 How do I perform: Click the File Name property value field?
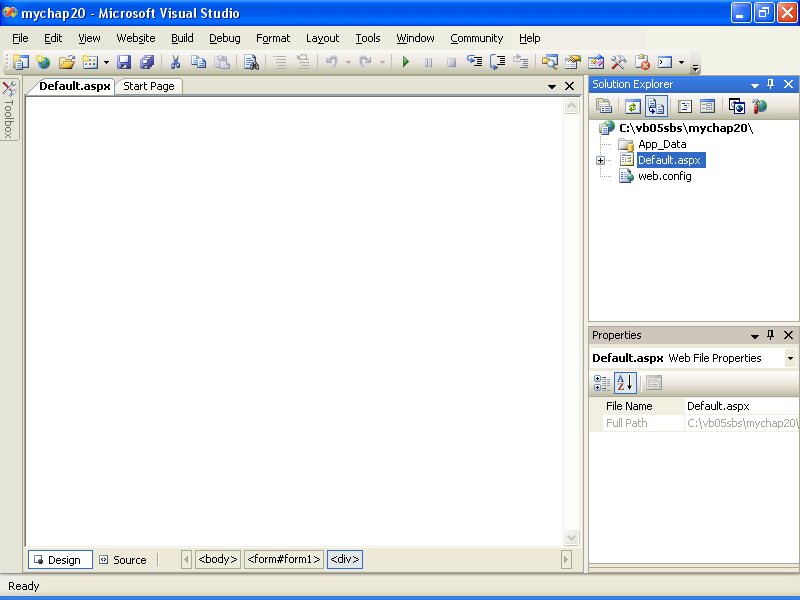tap(740, 406)
